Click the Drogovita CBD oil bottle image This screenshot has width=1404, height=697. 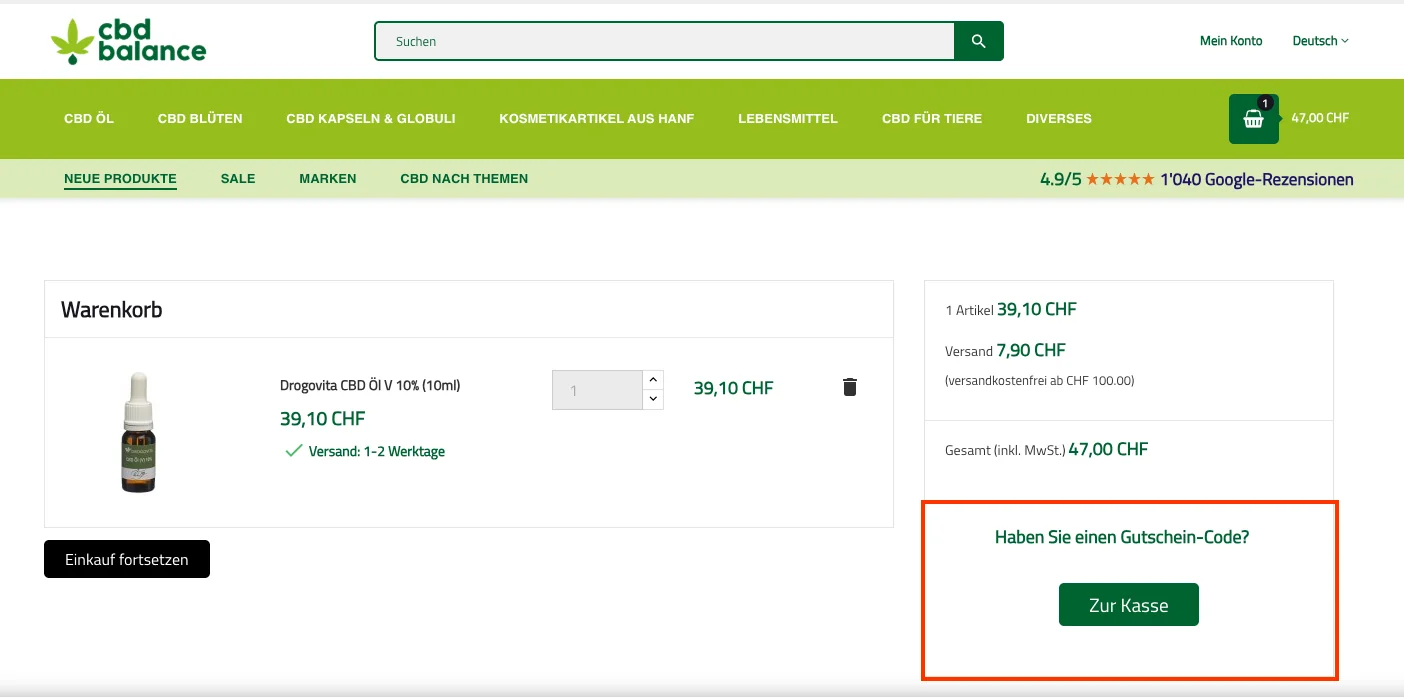tap(139, 432)
